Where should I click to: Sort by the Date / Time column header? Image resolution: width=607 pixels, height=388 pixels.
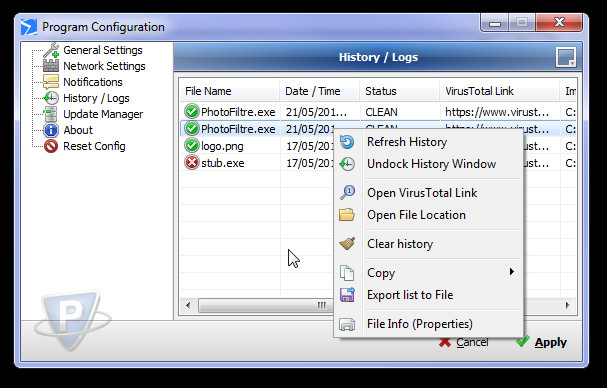[320, 91]
